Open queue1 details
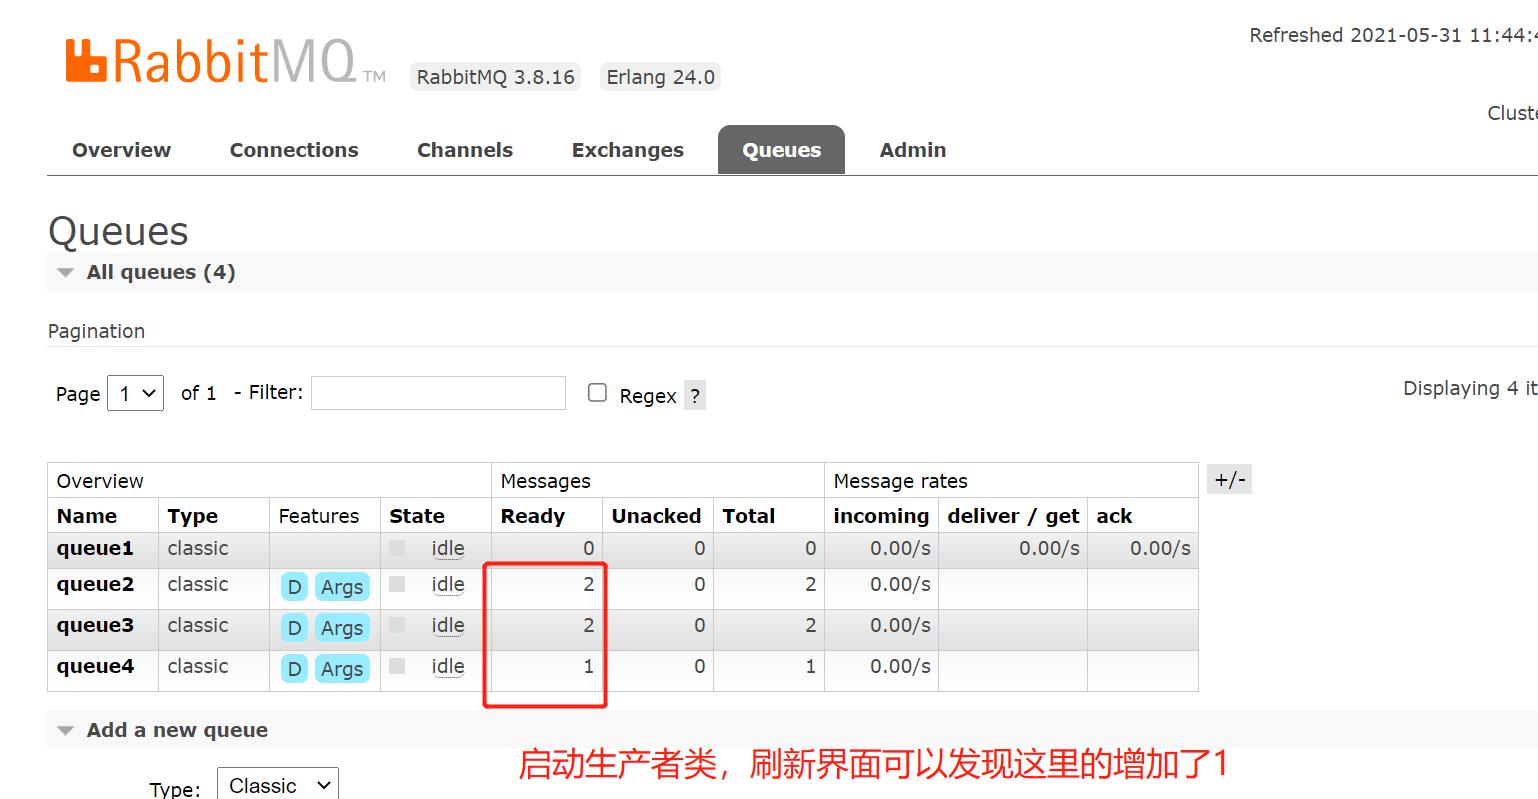The width and height of the screenshot is (1538, 799). [95, 548]
